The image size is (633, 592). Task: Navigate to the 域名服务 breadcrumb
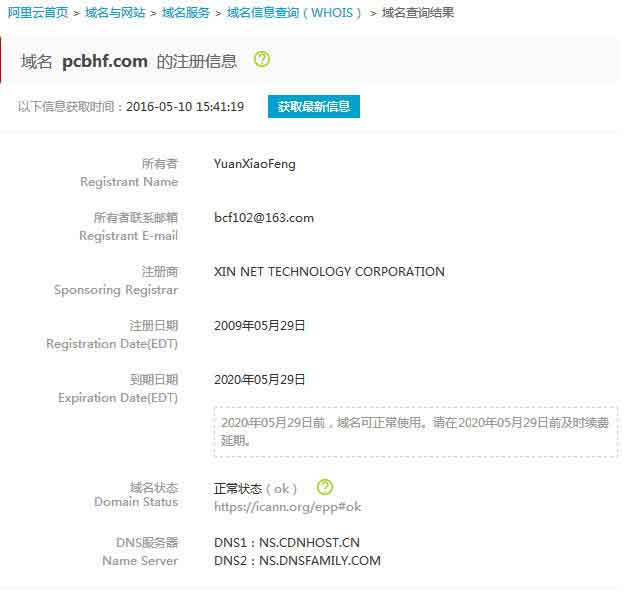[x=186, y=13]
